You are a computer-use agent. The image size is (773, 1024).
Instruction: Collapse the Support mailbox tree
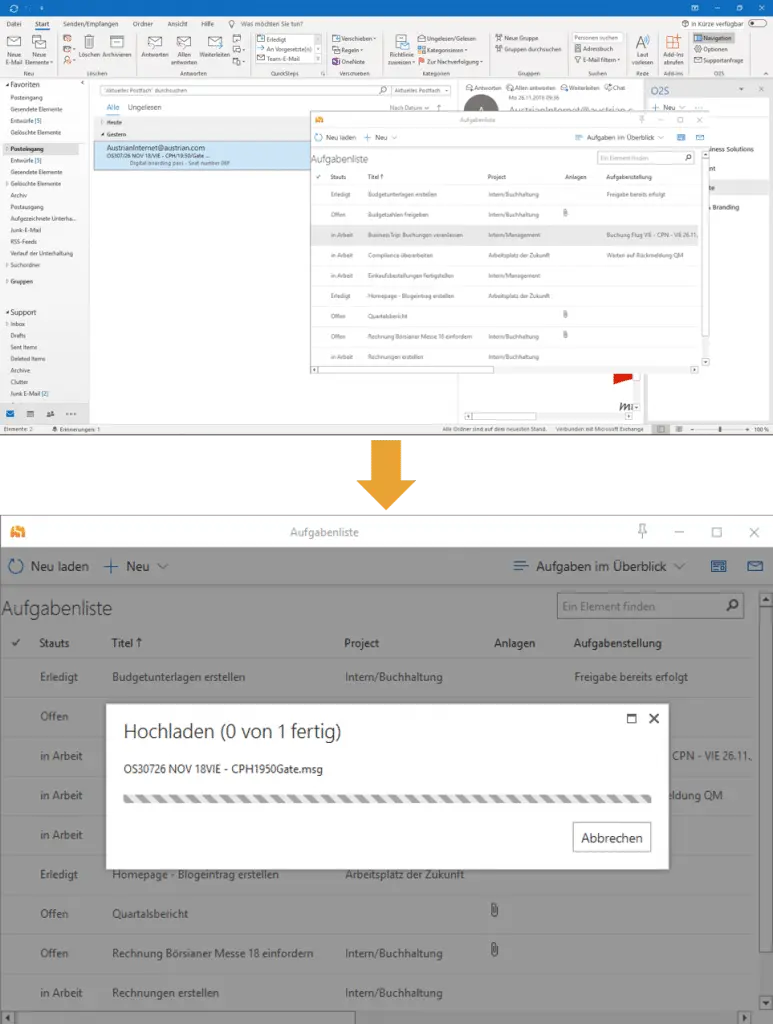(x=7, y=313)
